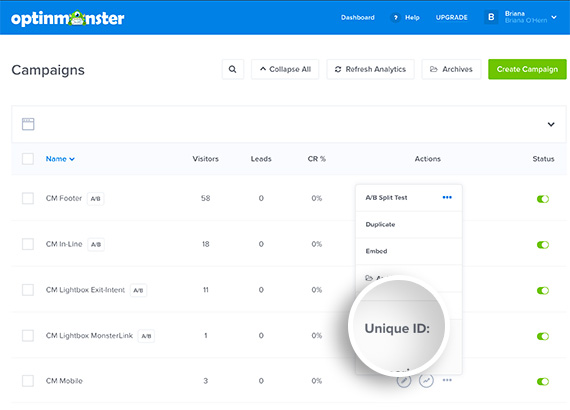Screen dimensions: 570x410
Task: Check the CM Lightbox MonsterLink checkbox
Action: click(28, 335)
